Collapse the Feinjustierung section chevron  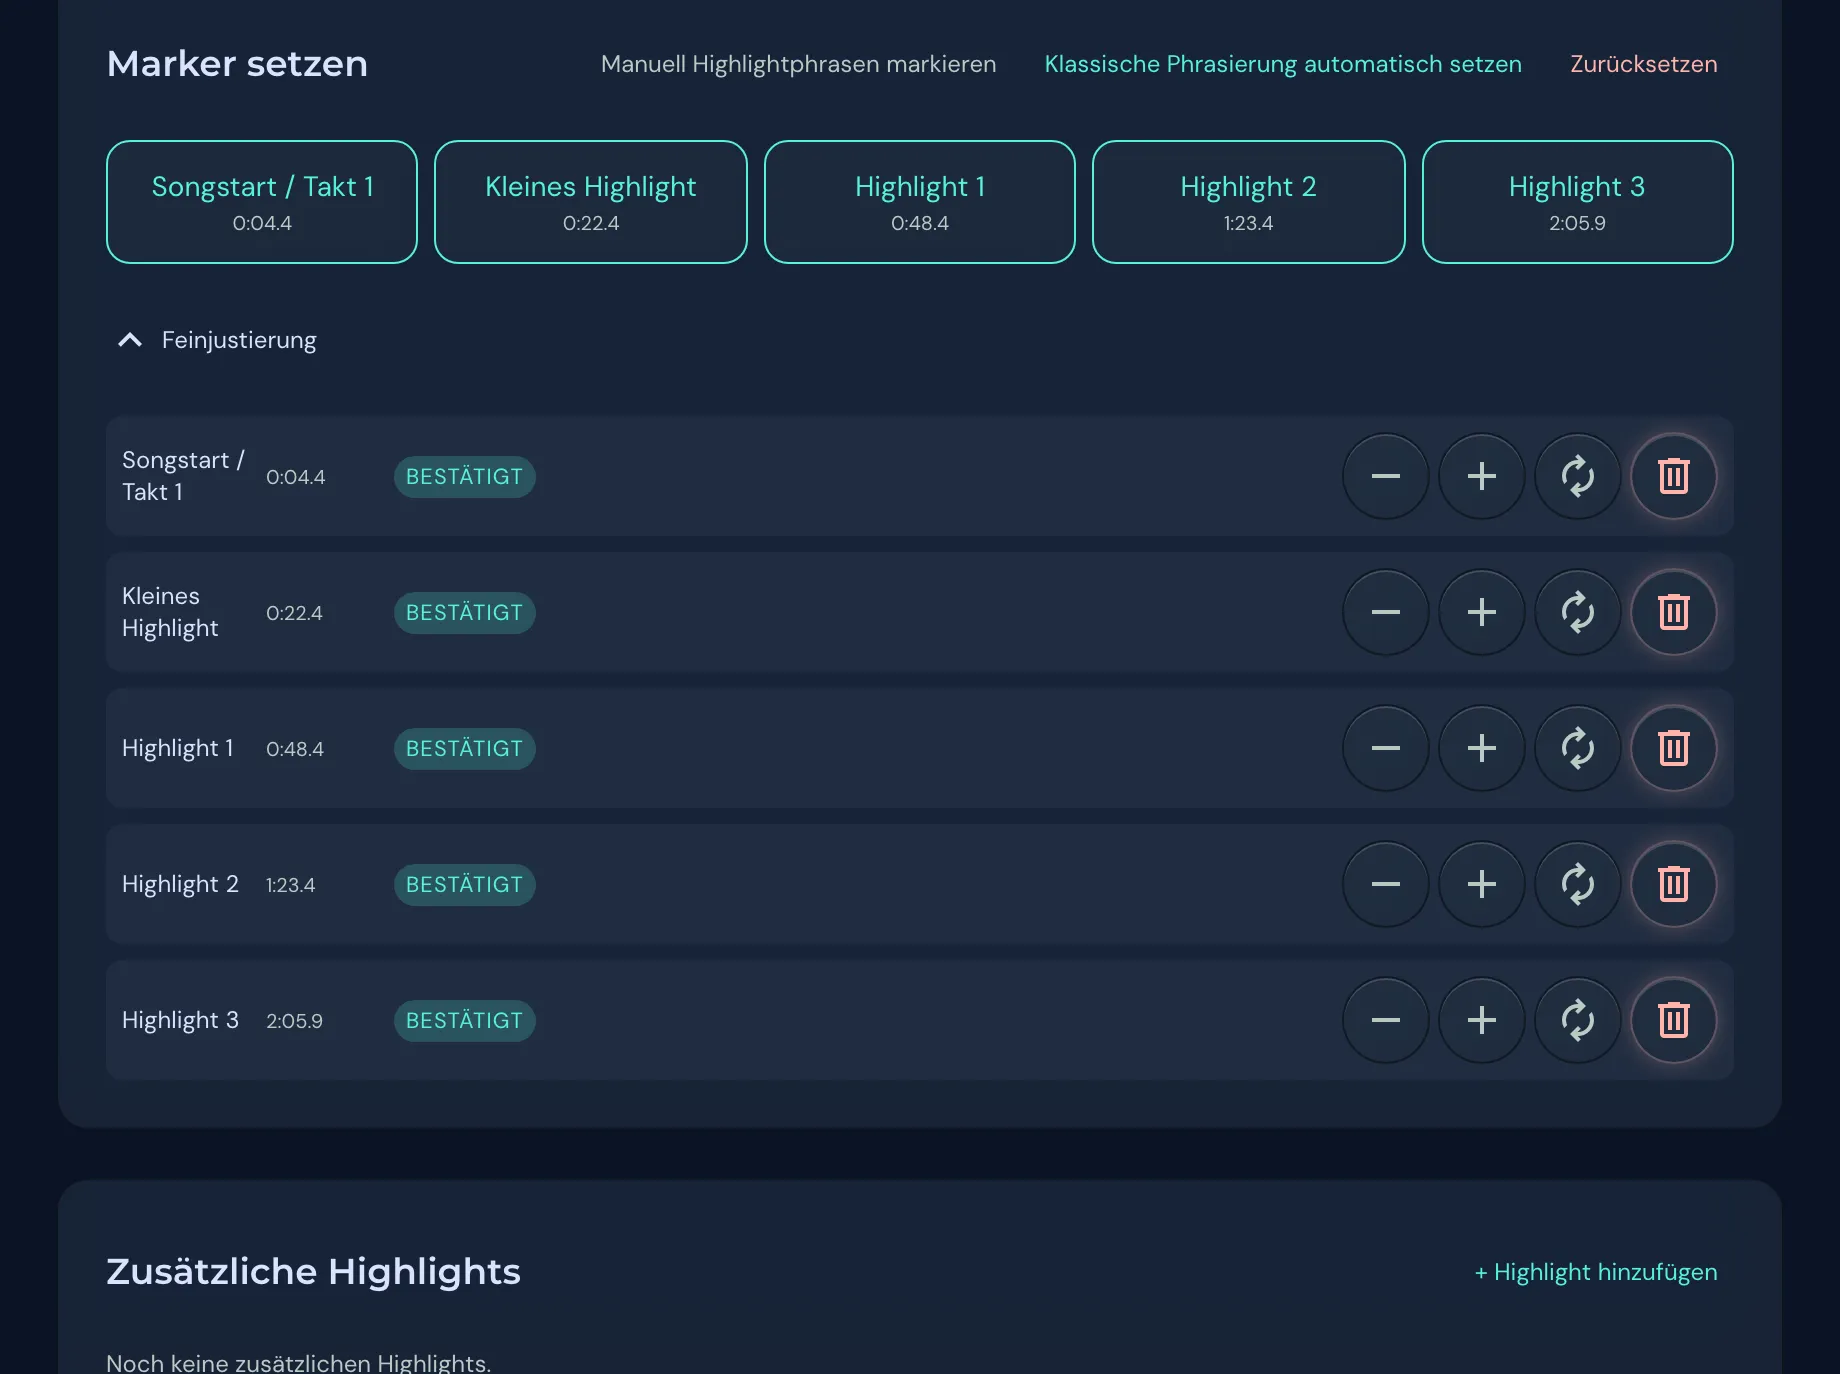coord(130,340)
